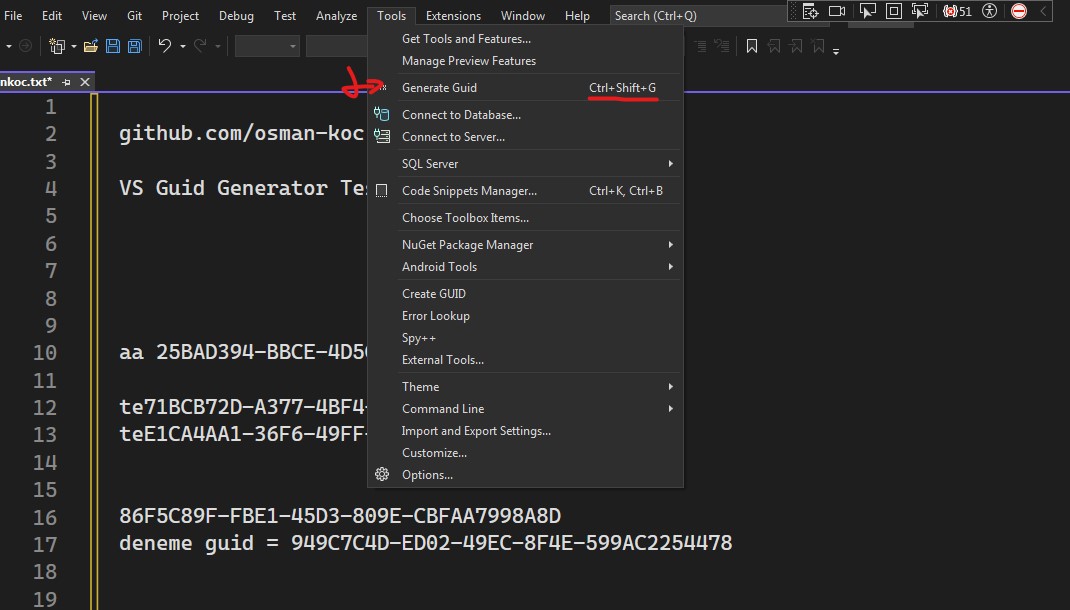Open the Help menu
Image resolution: width=1070 pixels, height=610 pixels.
pos(577,15)
